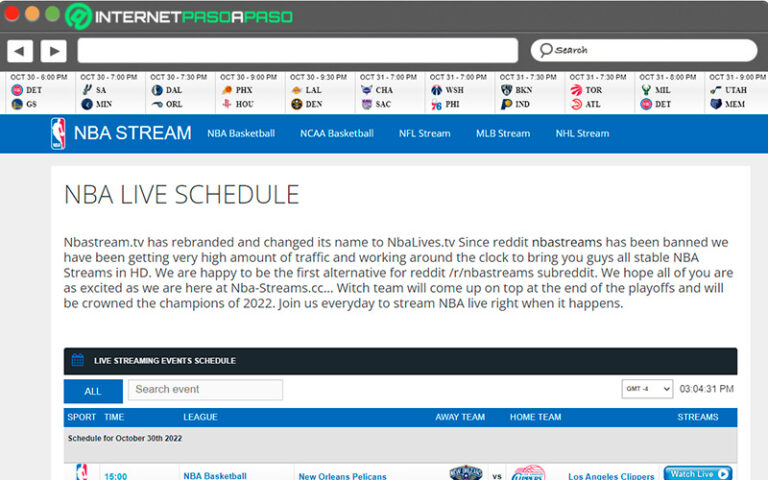Click the BKN Nets team logo
The image size is (768, 480).
(506, 90)
